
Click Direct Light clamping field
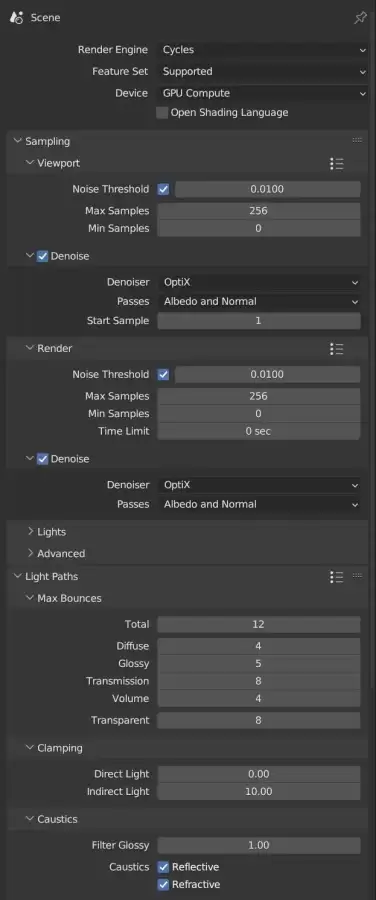click(x=259, y=774)
